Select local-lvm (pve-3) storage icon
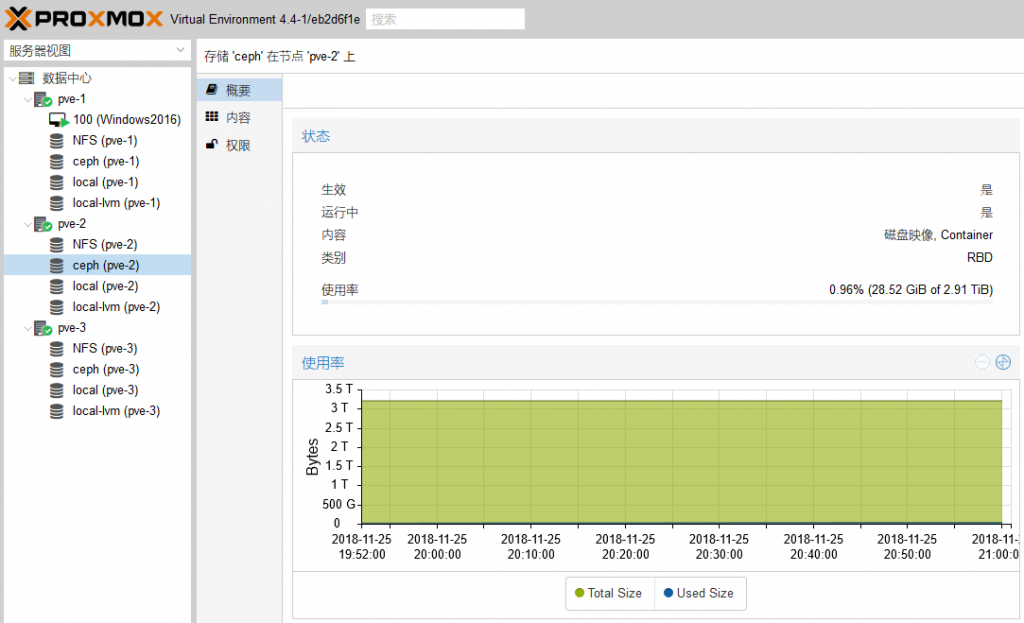Screen dimensions: 1024x623 pos(57,411)
